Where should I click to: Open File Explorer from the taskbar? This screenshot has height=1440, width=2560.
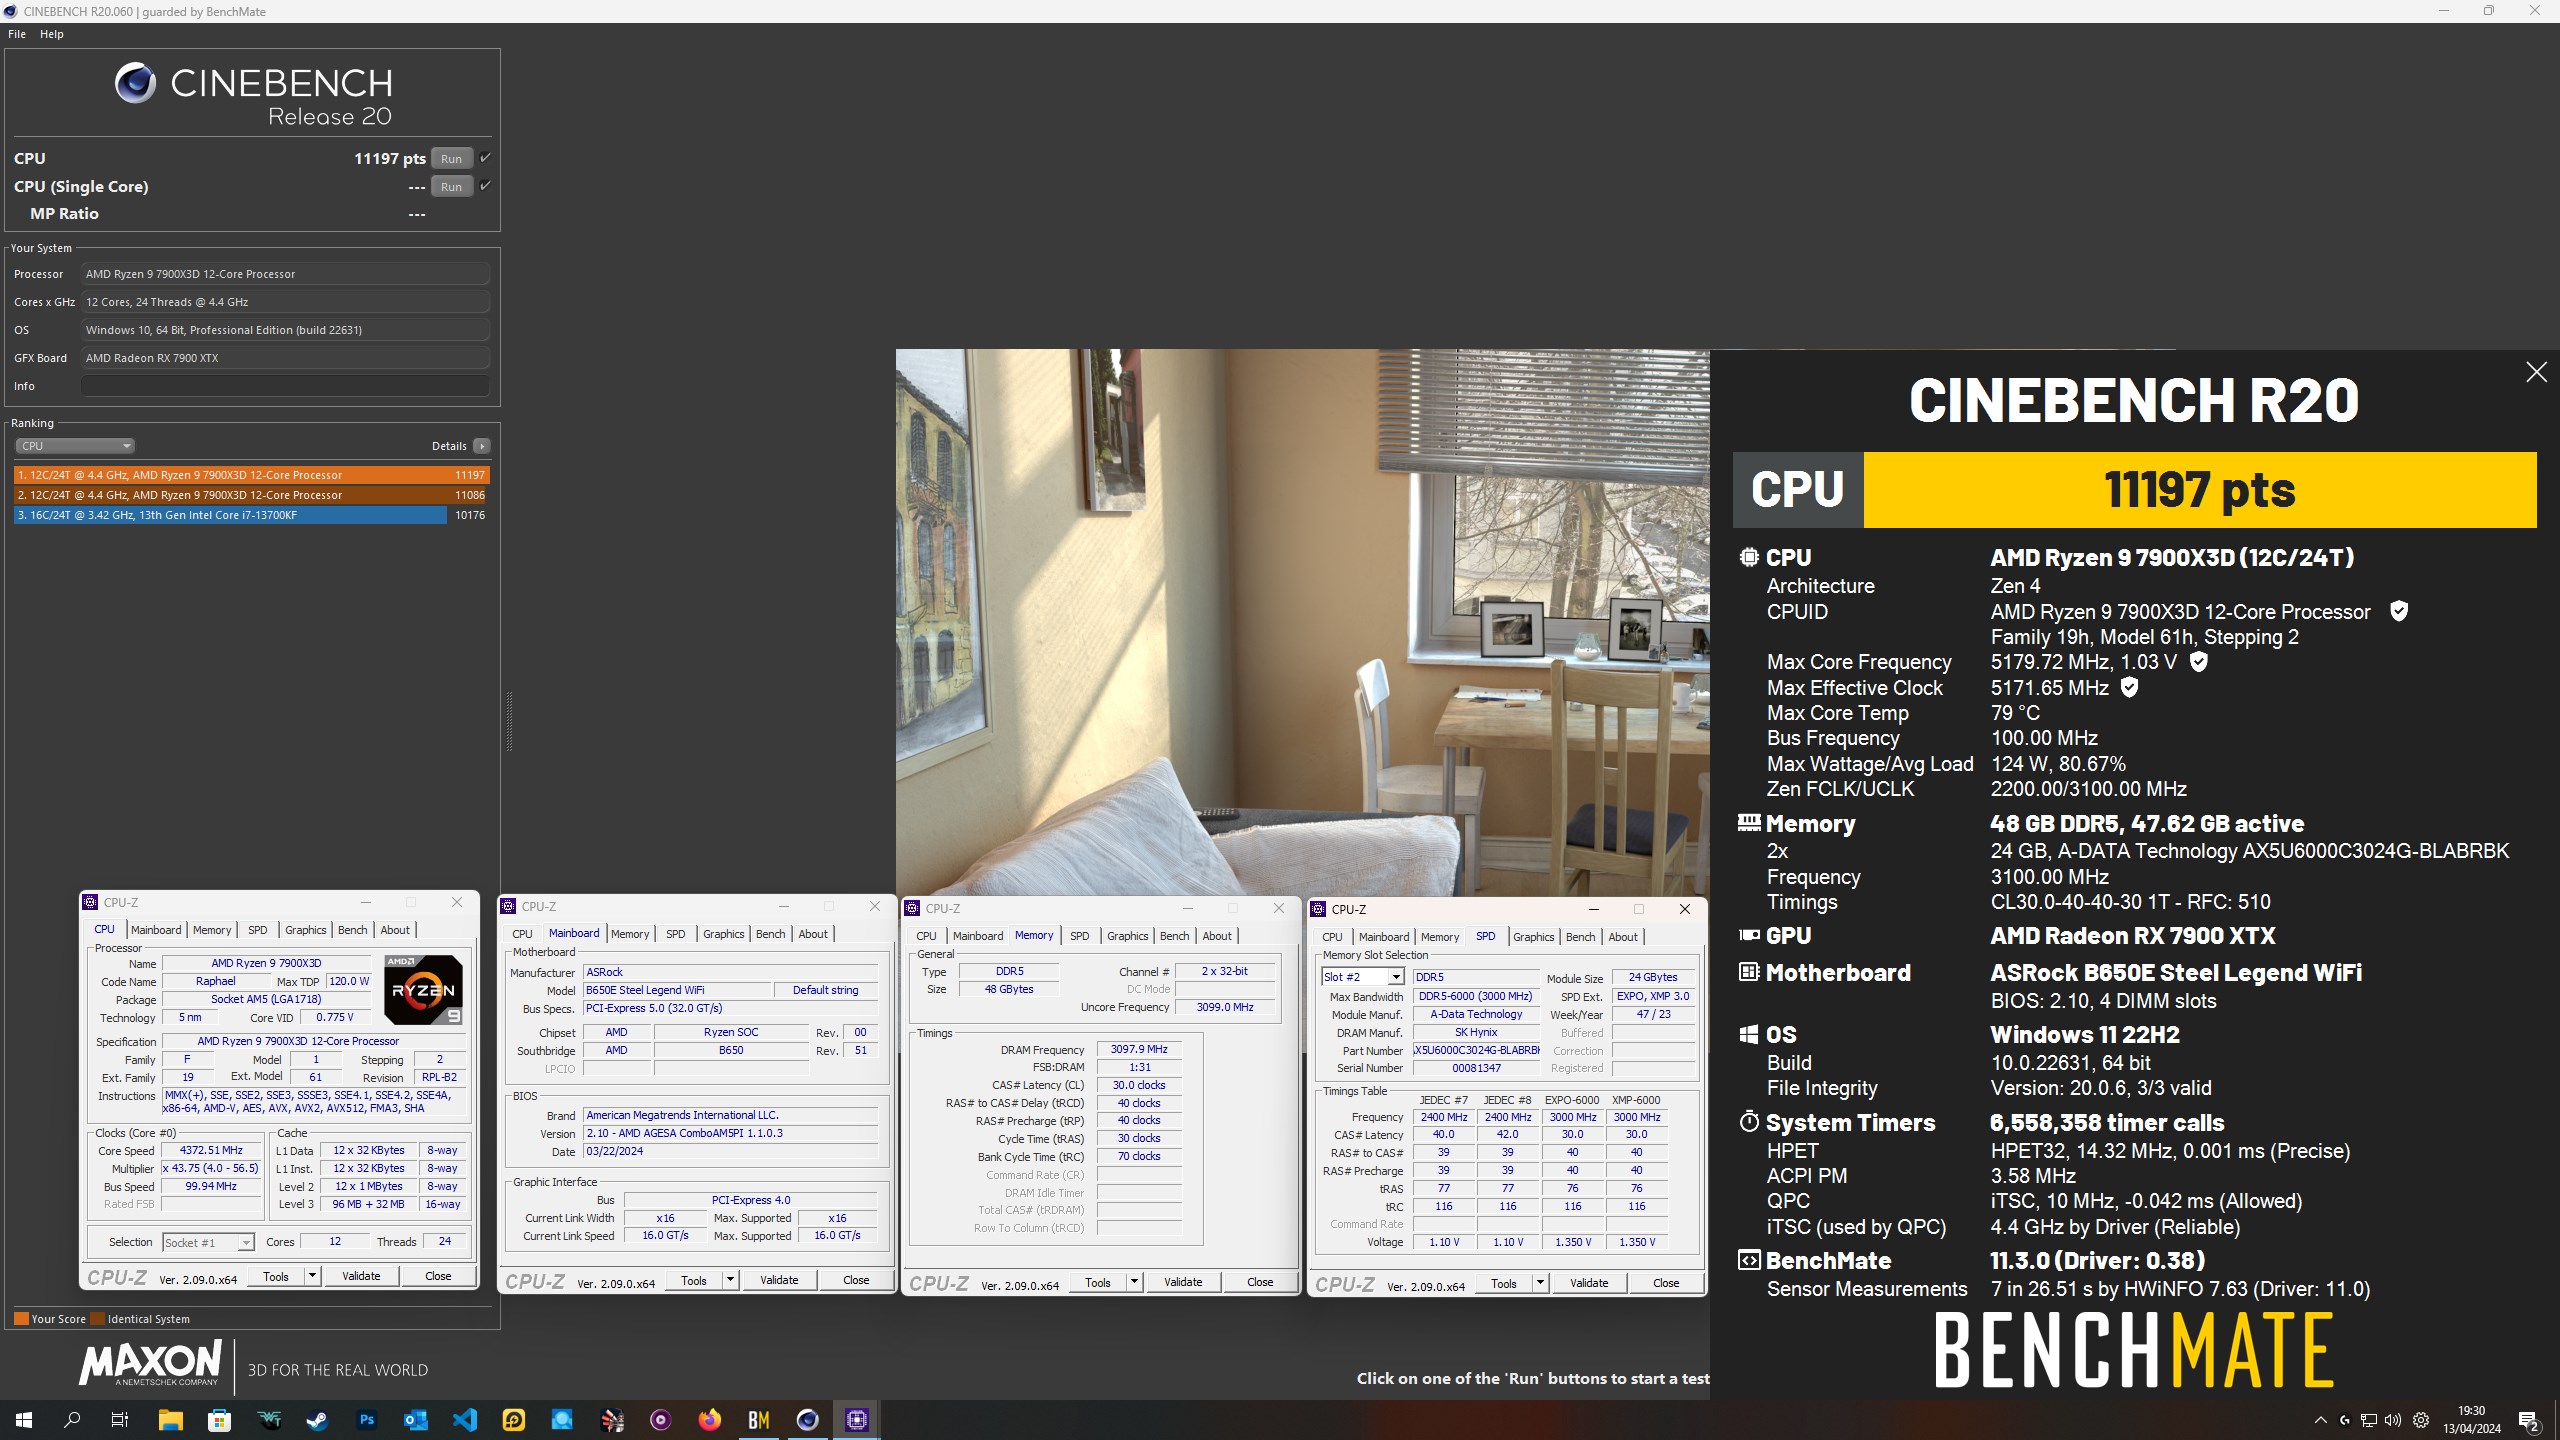[170, 1419]
